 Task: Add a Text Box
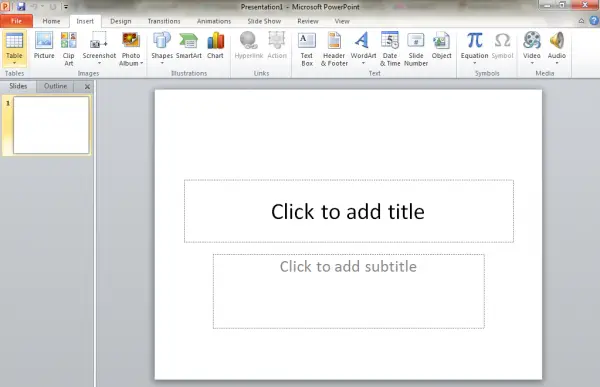pyautogui.click(x=307, y=49)
